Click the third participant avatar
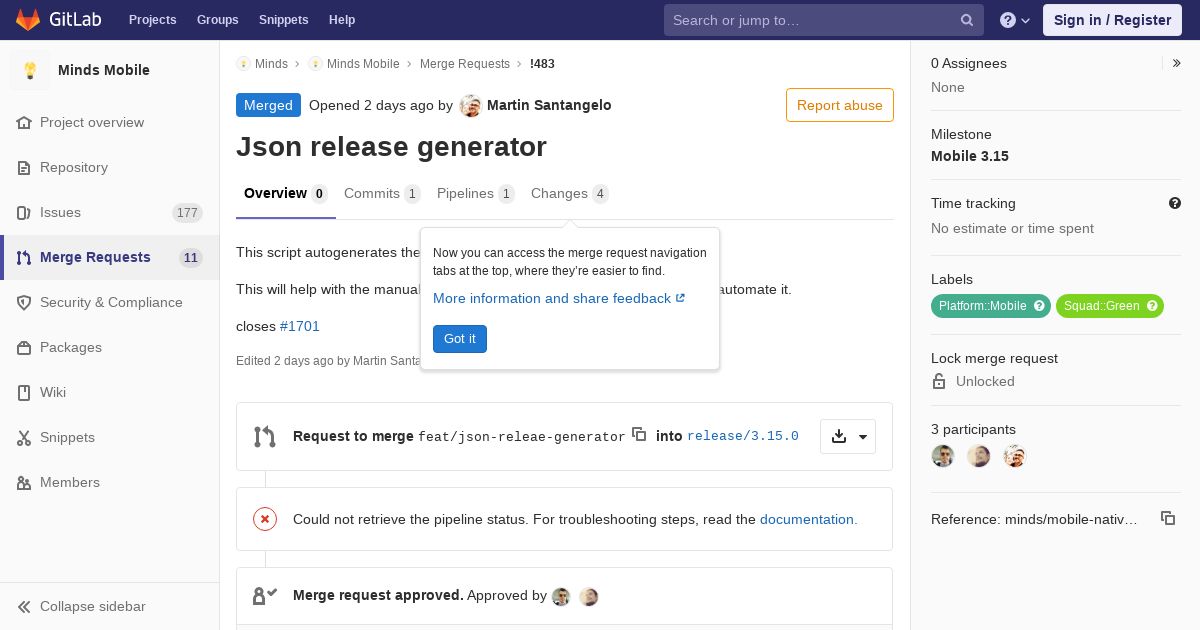 [1014, 456]
